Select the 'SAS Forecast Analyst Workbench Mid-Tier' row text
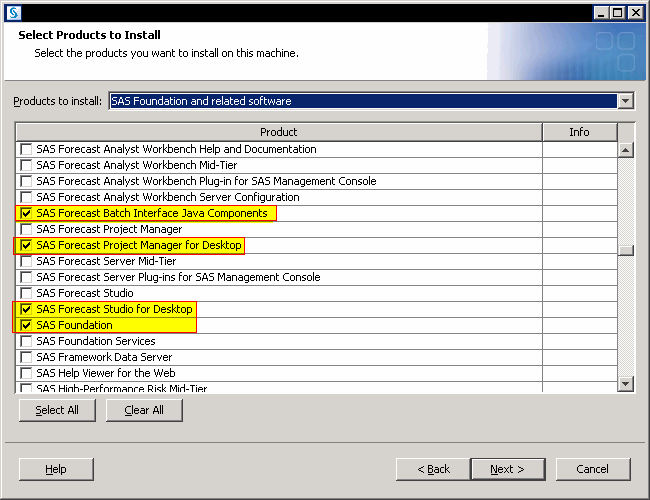 137,165
